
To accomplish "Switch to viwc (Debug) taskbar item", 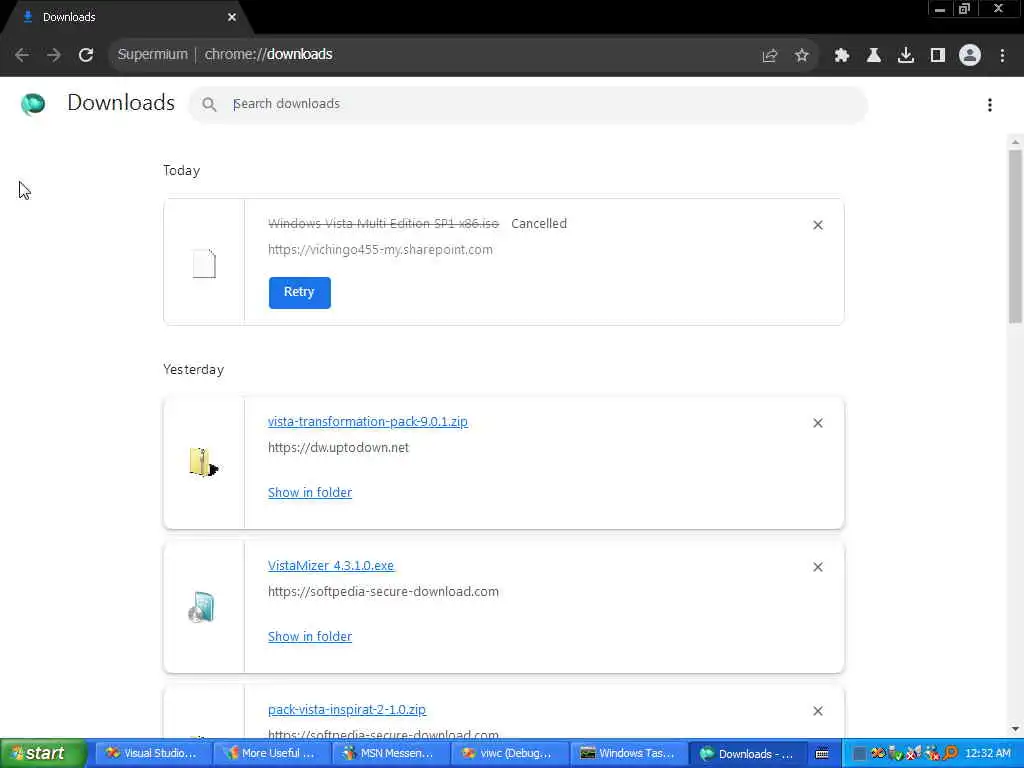I will point(508,754).
